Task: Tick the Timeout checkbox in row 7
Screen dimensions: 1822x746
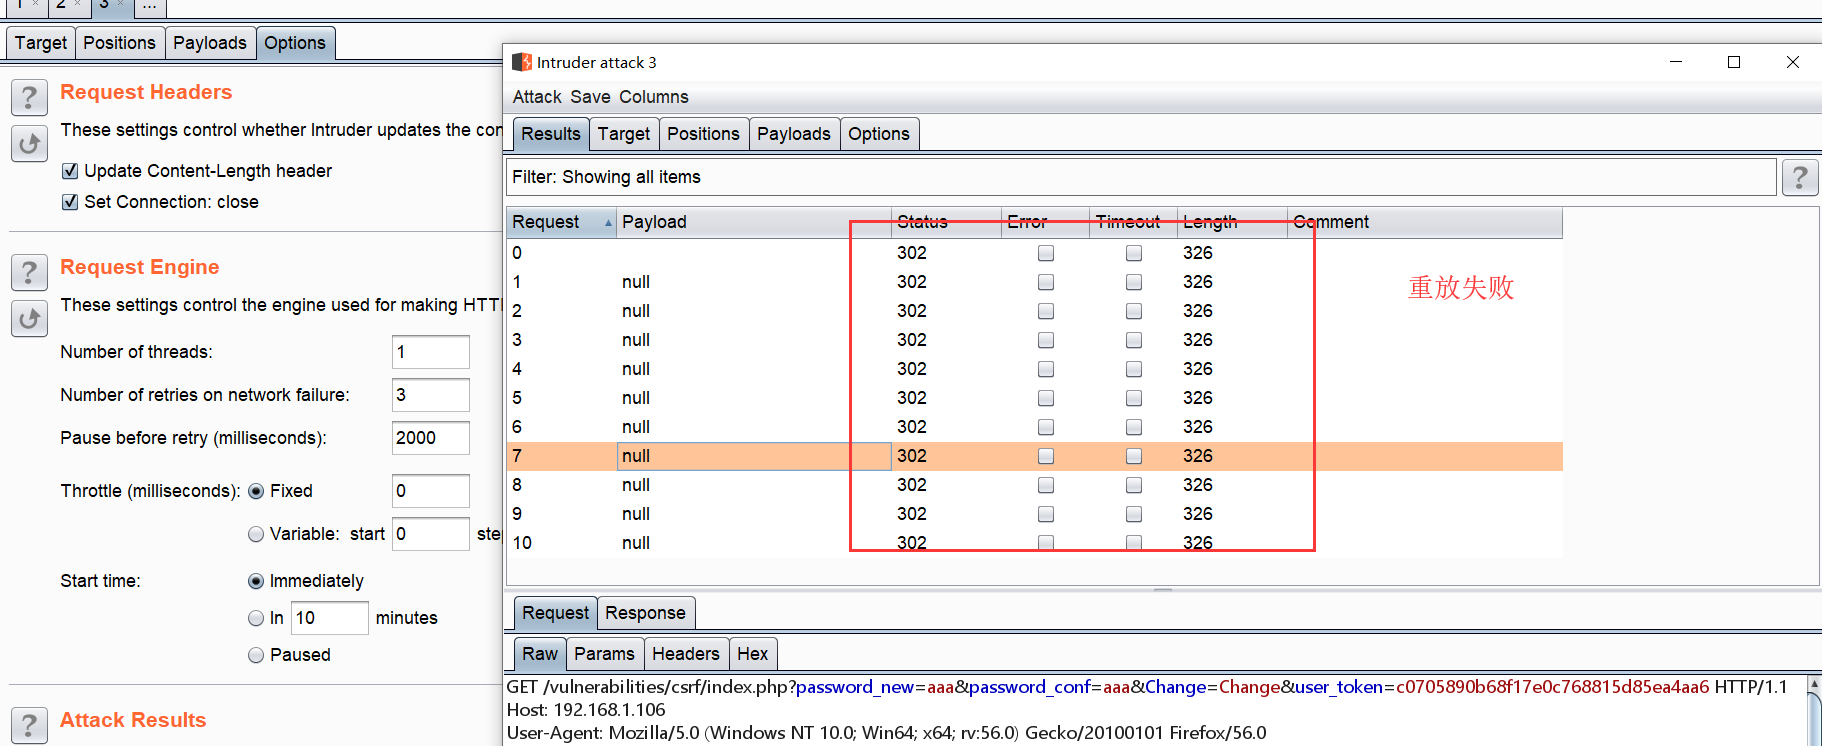Action: [x=1134, y=456]
